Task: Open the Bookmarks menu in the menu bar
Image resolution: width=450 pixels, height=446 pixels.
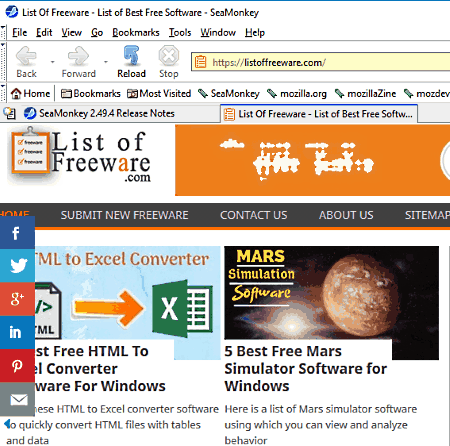Action: coord(136,32)
